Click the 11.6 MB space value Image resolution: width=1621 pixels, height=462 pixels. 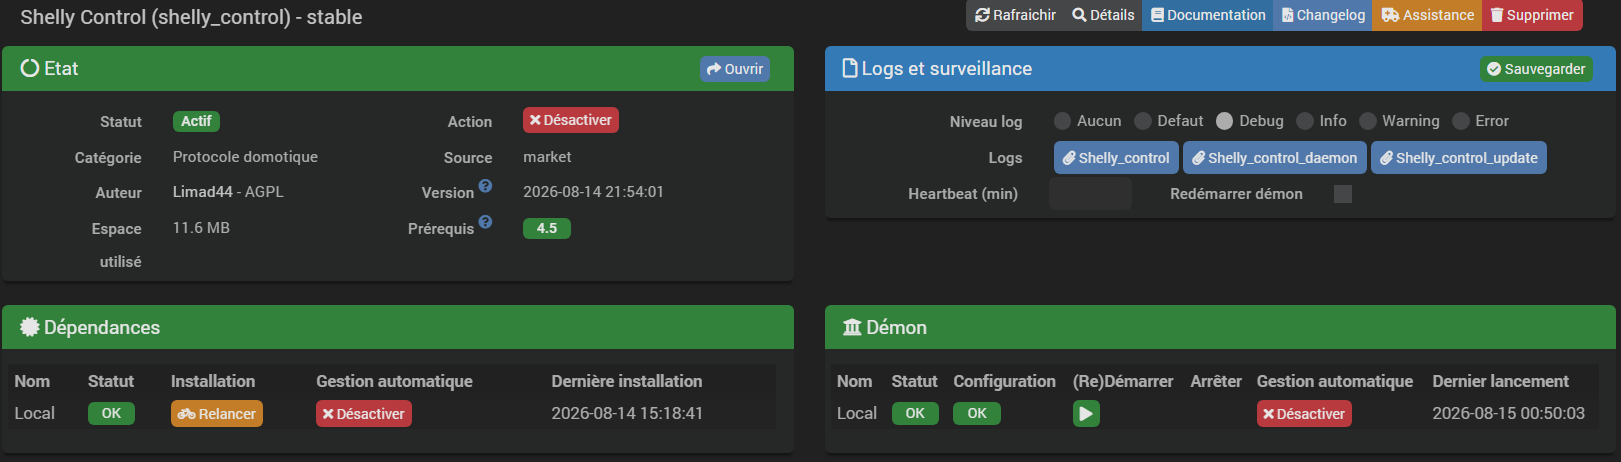tap(201, 228)
